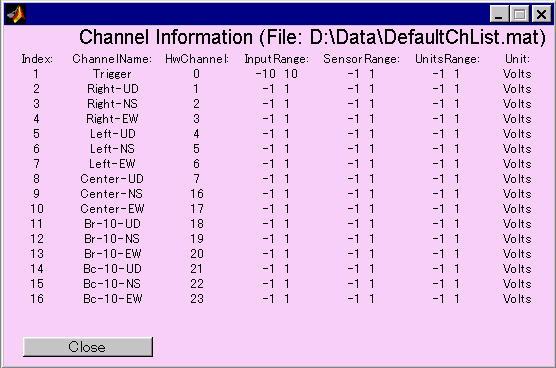
Task: Select the Center-UD channel name
Action: (112, 179)
